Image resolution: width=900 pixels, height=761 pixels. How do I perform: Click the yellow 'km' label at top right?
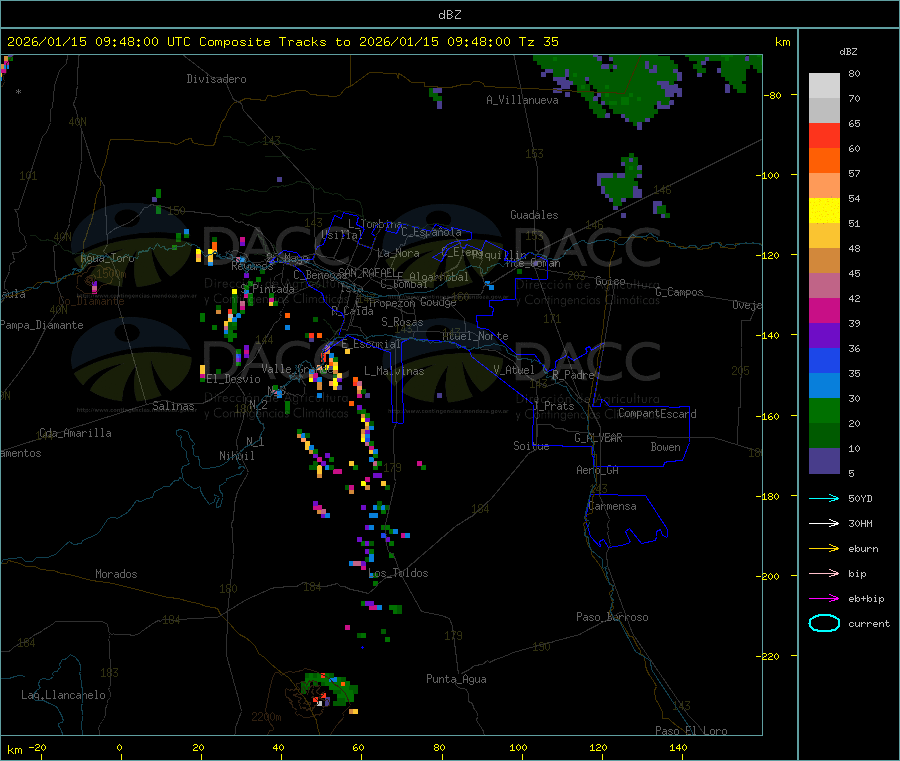[x=782, y=42]
